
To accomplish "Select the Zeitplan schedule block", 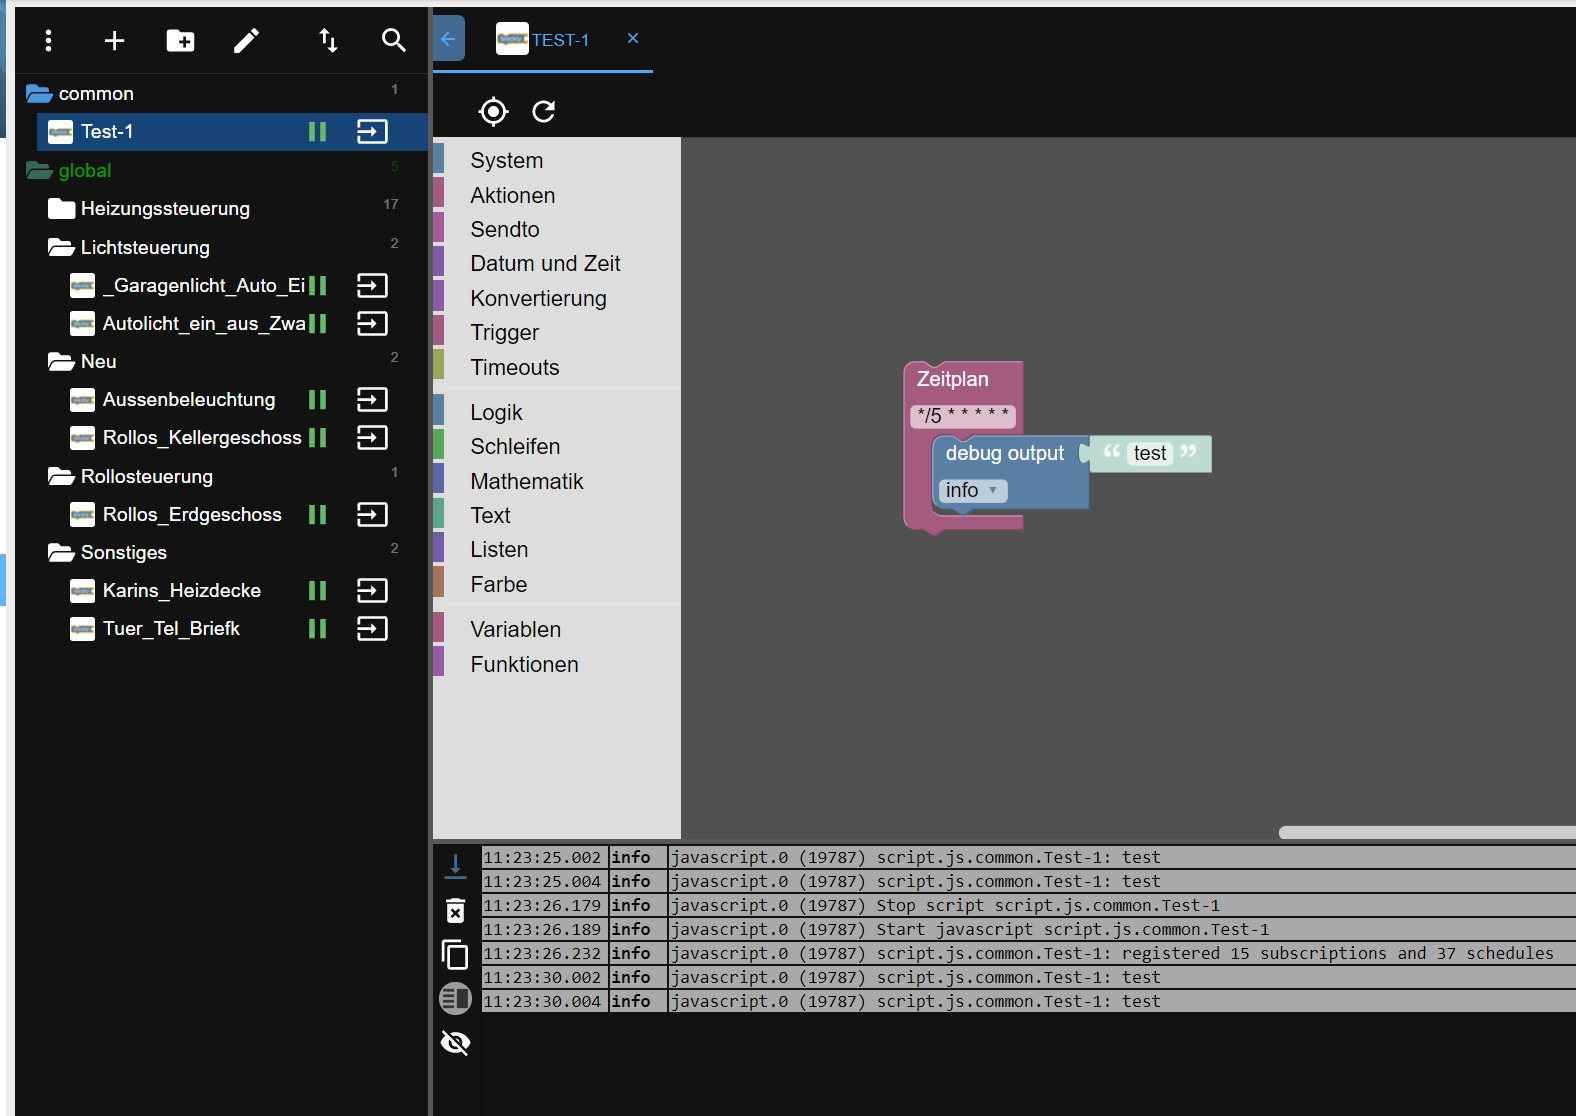I will (952, 380).
